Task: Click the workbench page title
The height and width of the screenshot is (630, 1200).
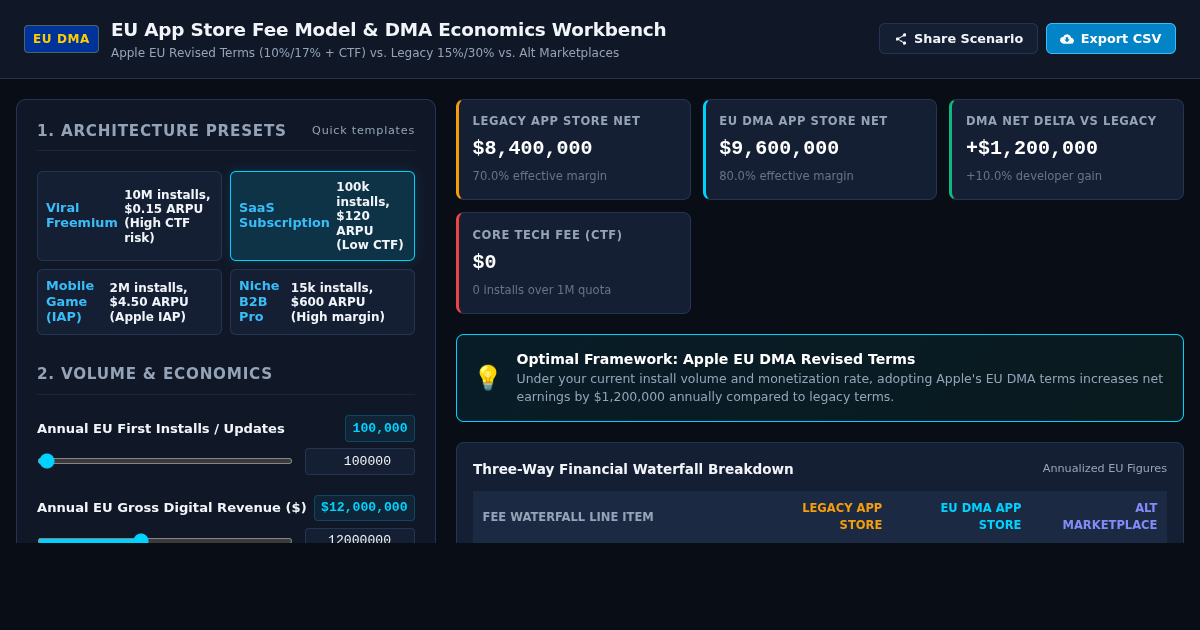Action: click(x=388, y=30)
